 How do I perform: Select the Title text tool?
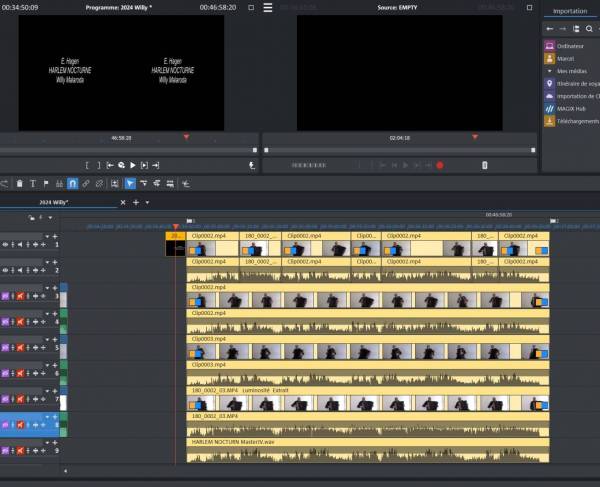32,184
